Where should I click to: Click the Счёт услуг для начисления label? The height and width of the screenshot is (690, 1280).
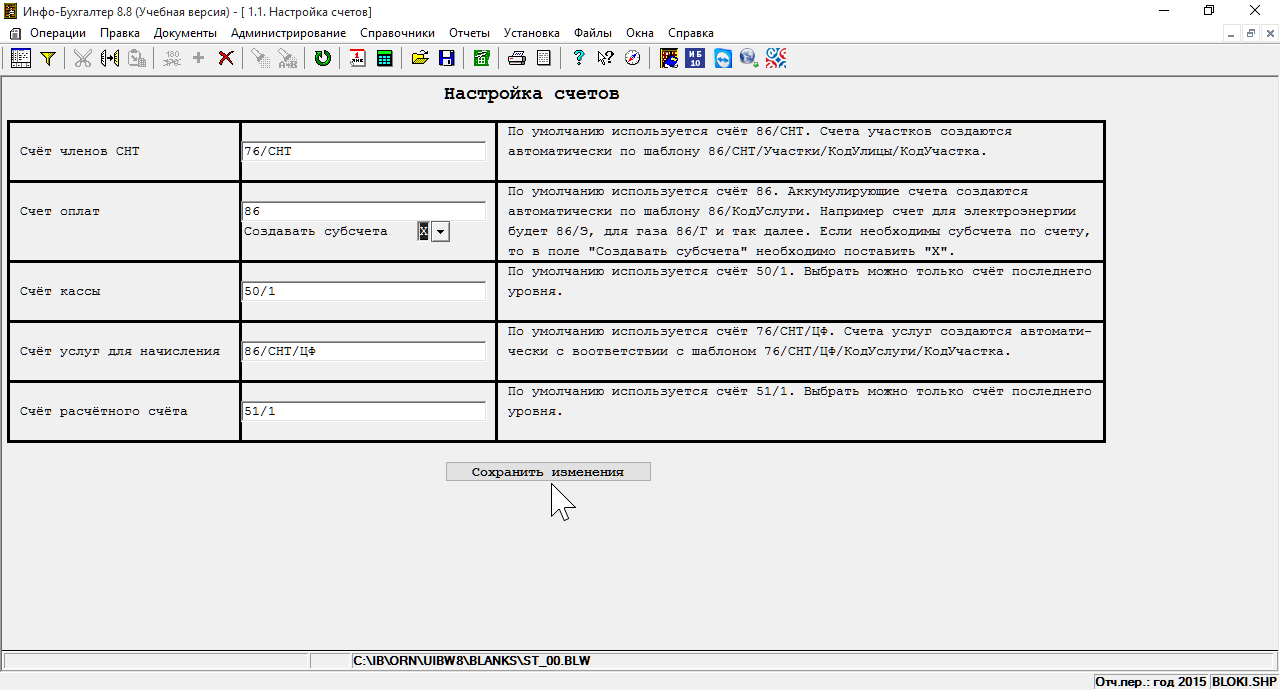pos(120,352)
